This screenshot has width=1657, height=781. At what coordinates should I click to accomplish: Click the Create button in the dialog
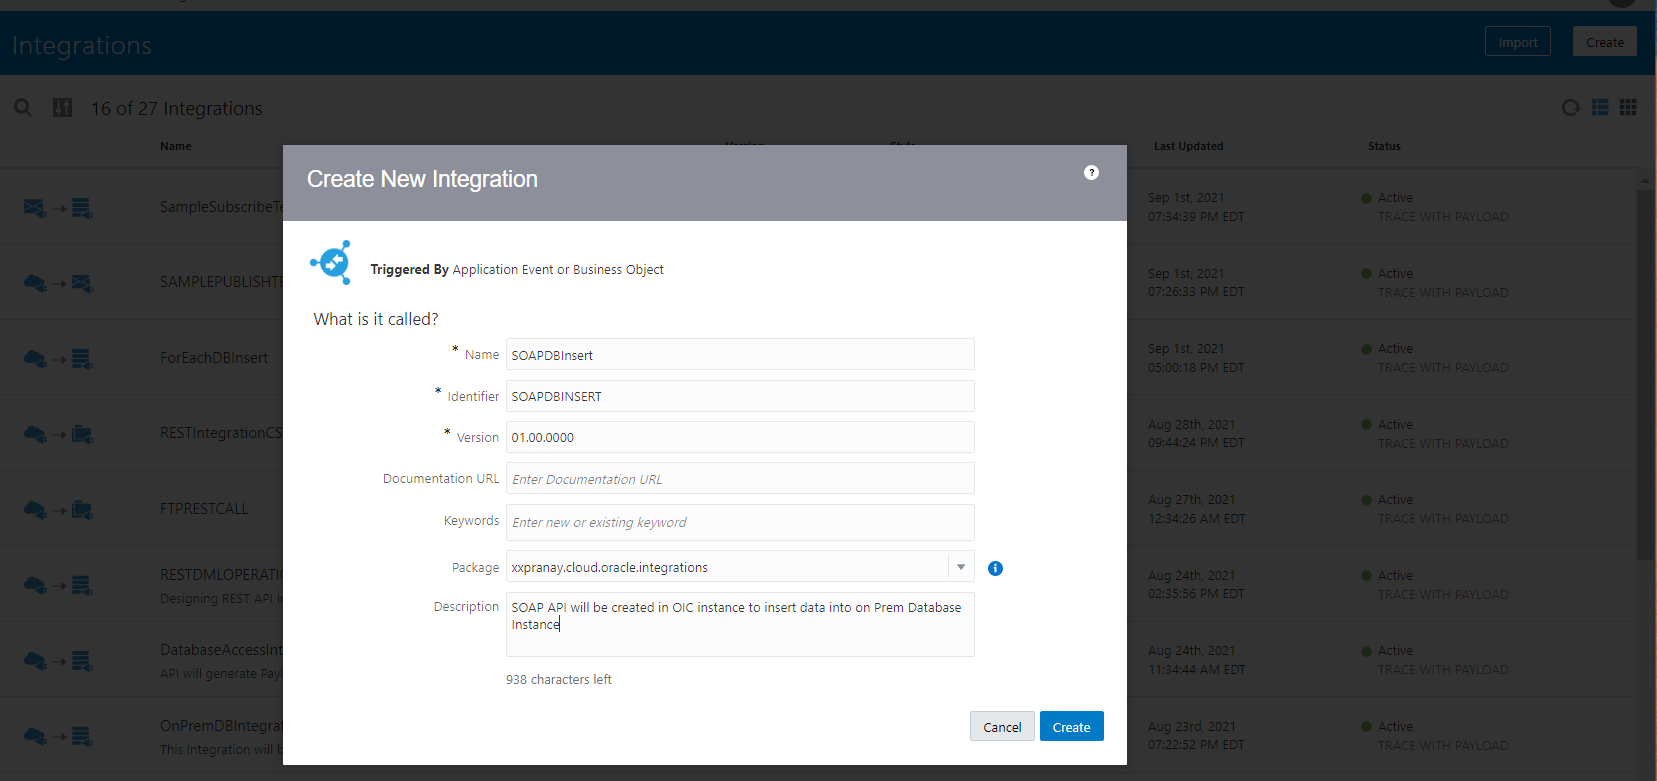coord(1071,727)
